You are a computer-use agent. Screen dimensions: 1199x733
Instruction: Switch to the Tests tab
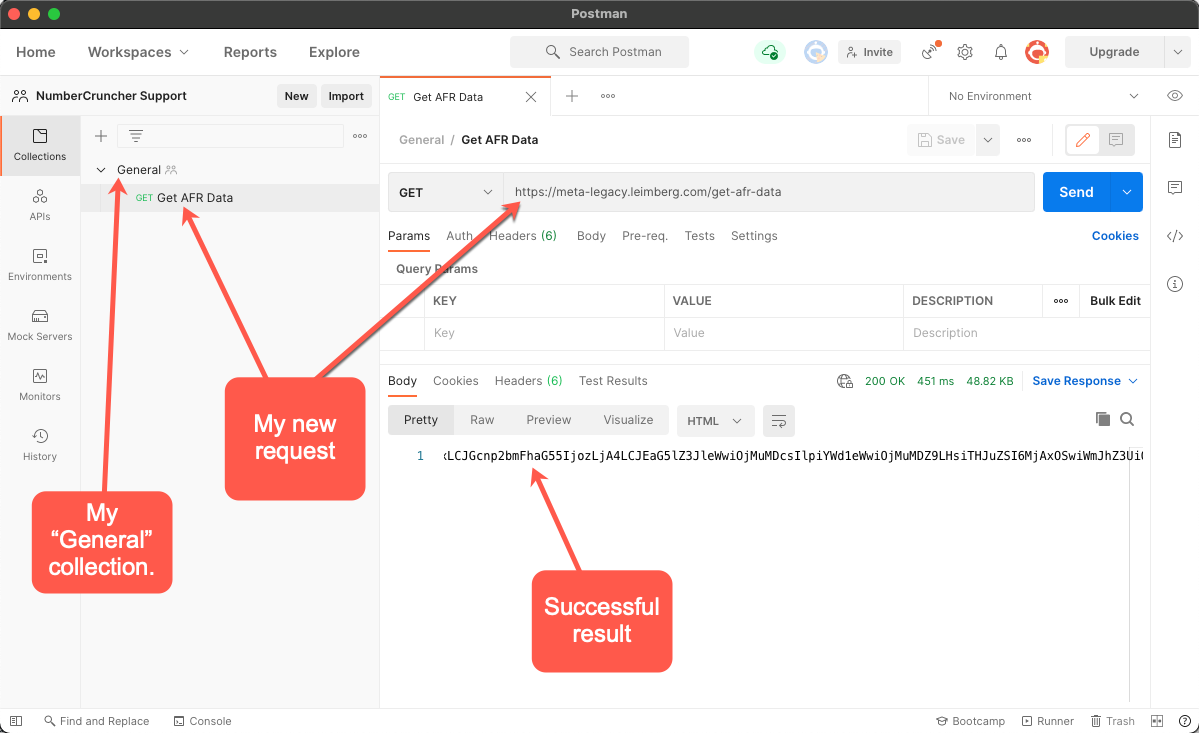pyautogui.click(x=700, y=236)
